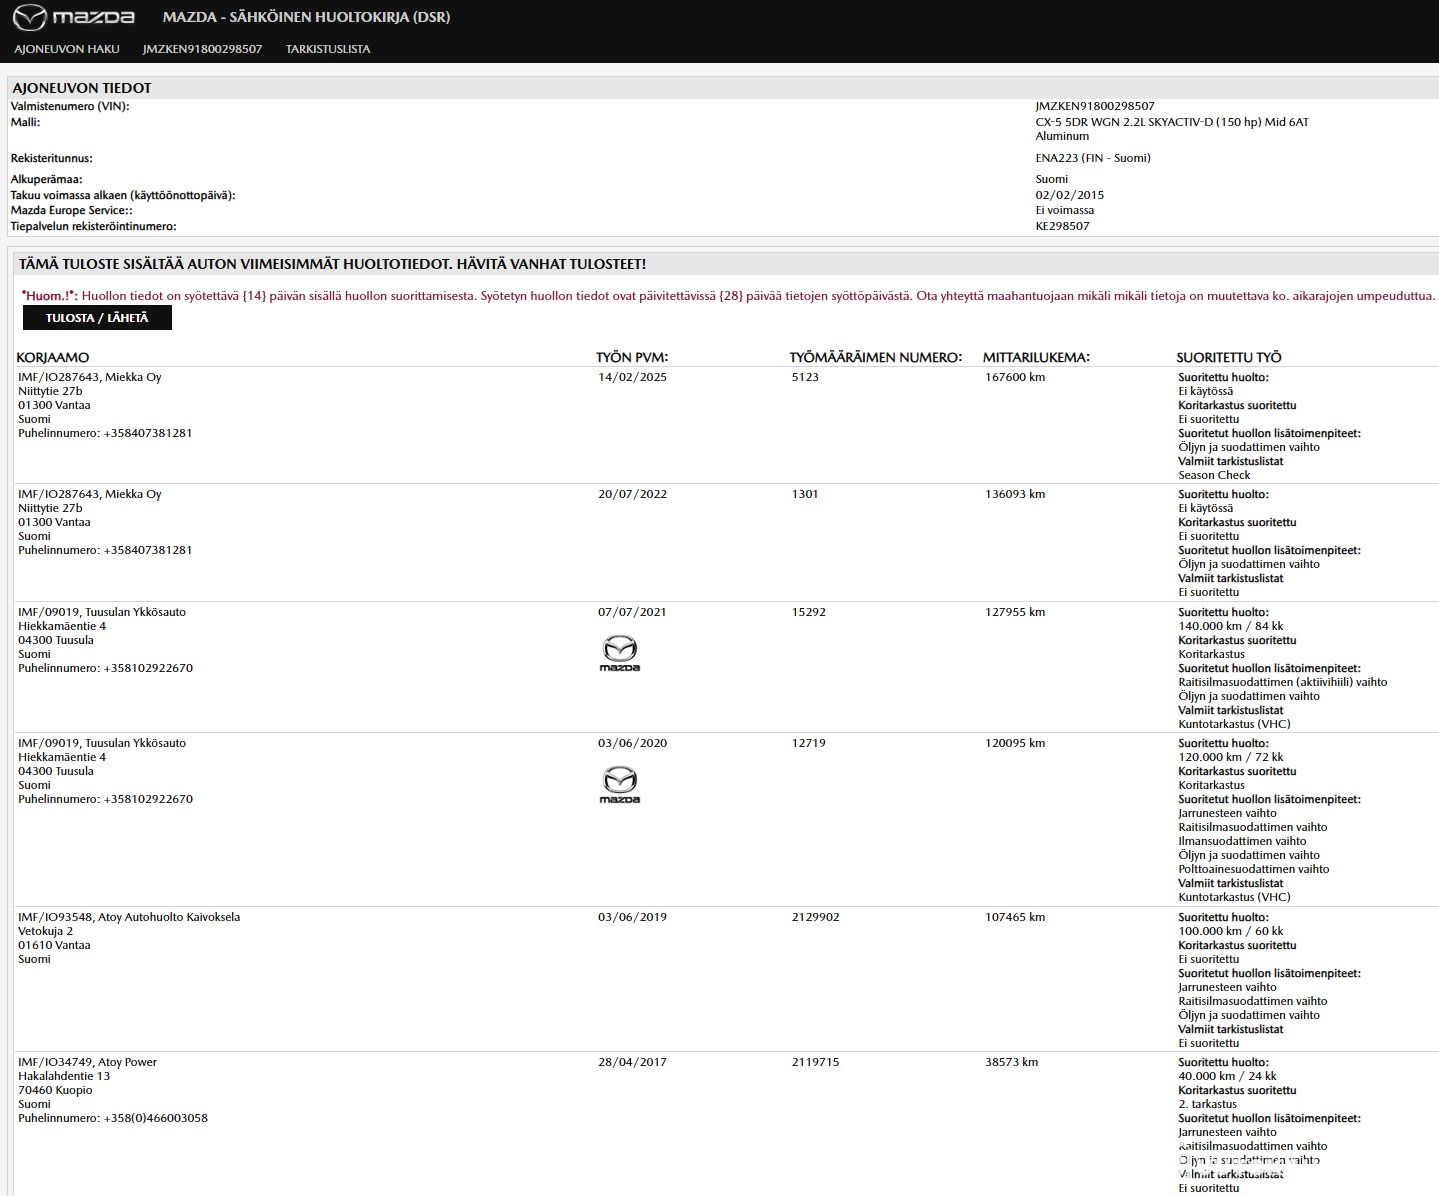The height and width of the screenshot is (1196, 1439).
Task: Select the 14/02/2025 service date
Action: pos(632,377)
